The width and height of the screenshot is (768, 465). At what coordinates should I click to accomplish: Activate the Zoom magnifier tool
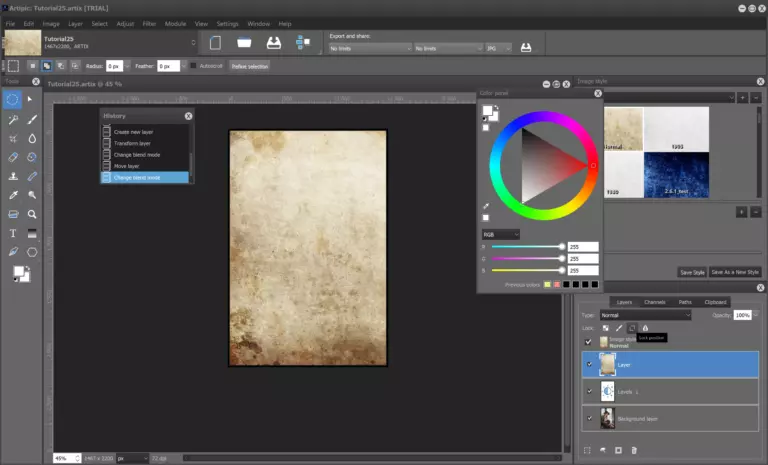pos(33,214)
